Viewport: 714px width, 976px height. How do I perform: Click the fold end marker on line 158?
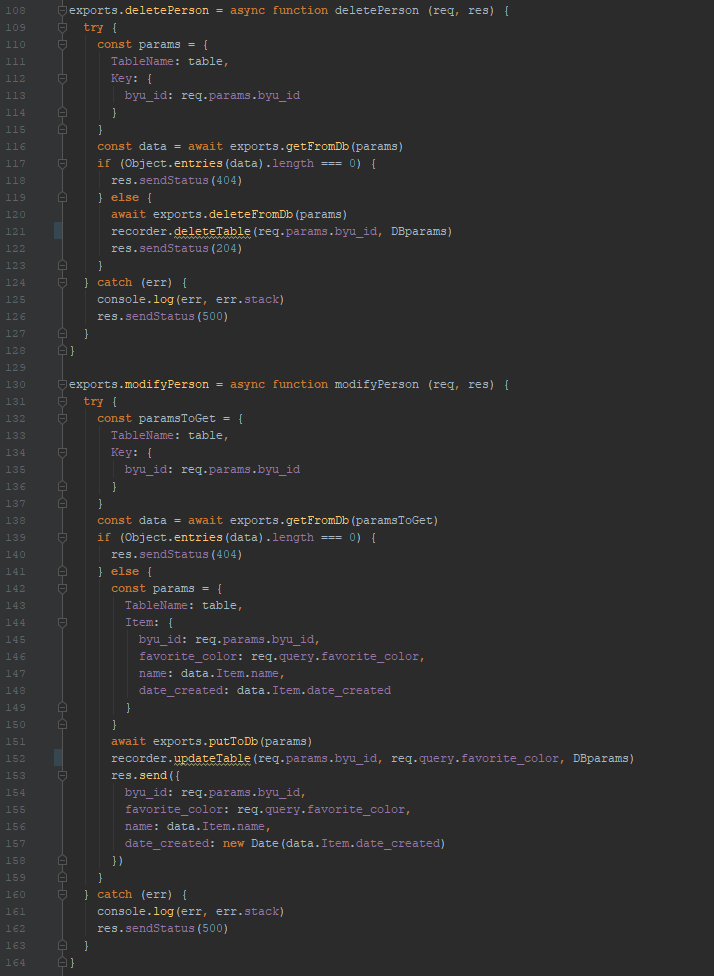62,860
